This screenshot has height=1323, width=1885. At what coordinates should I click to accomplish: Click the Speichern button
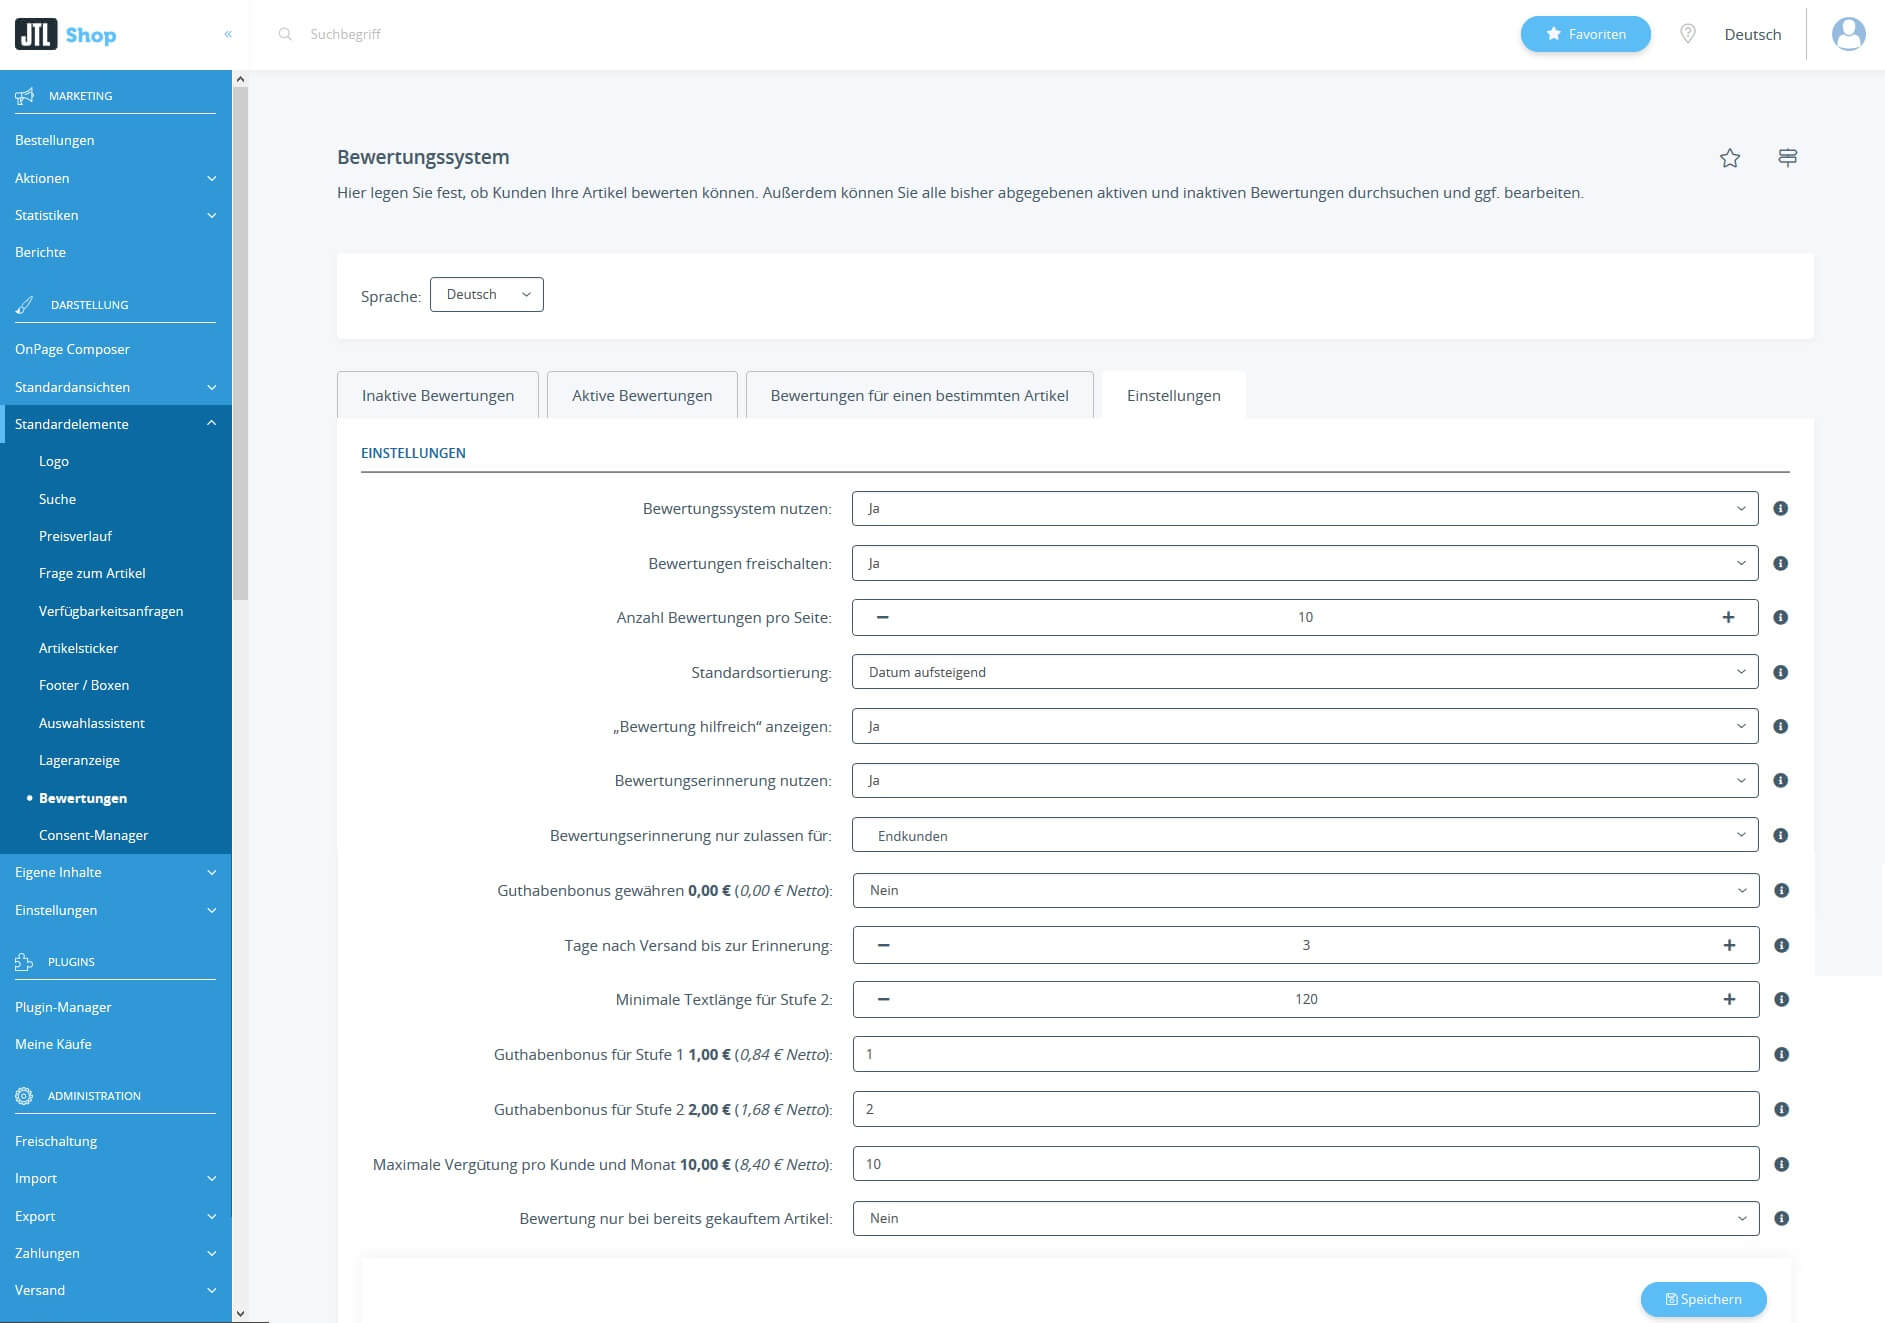click(1703, 1299)
